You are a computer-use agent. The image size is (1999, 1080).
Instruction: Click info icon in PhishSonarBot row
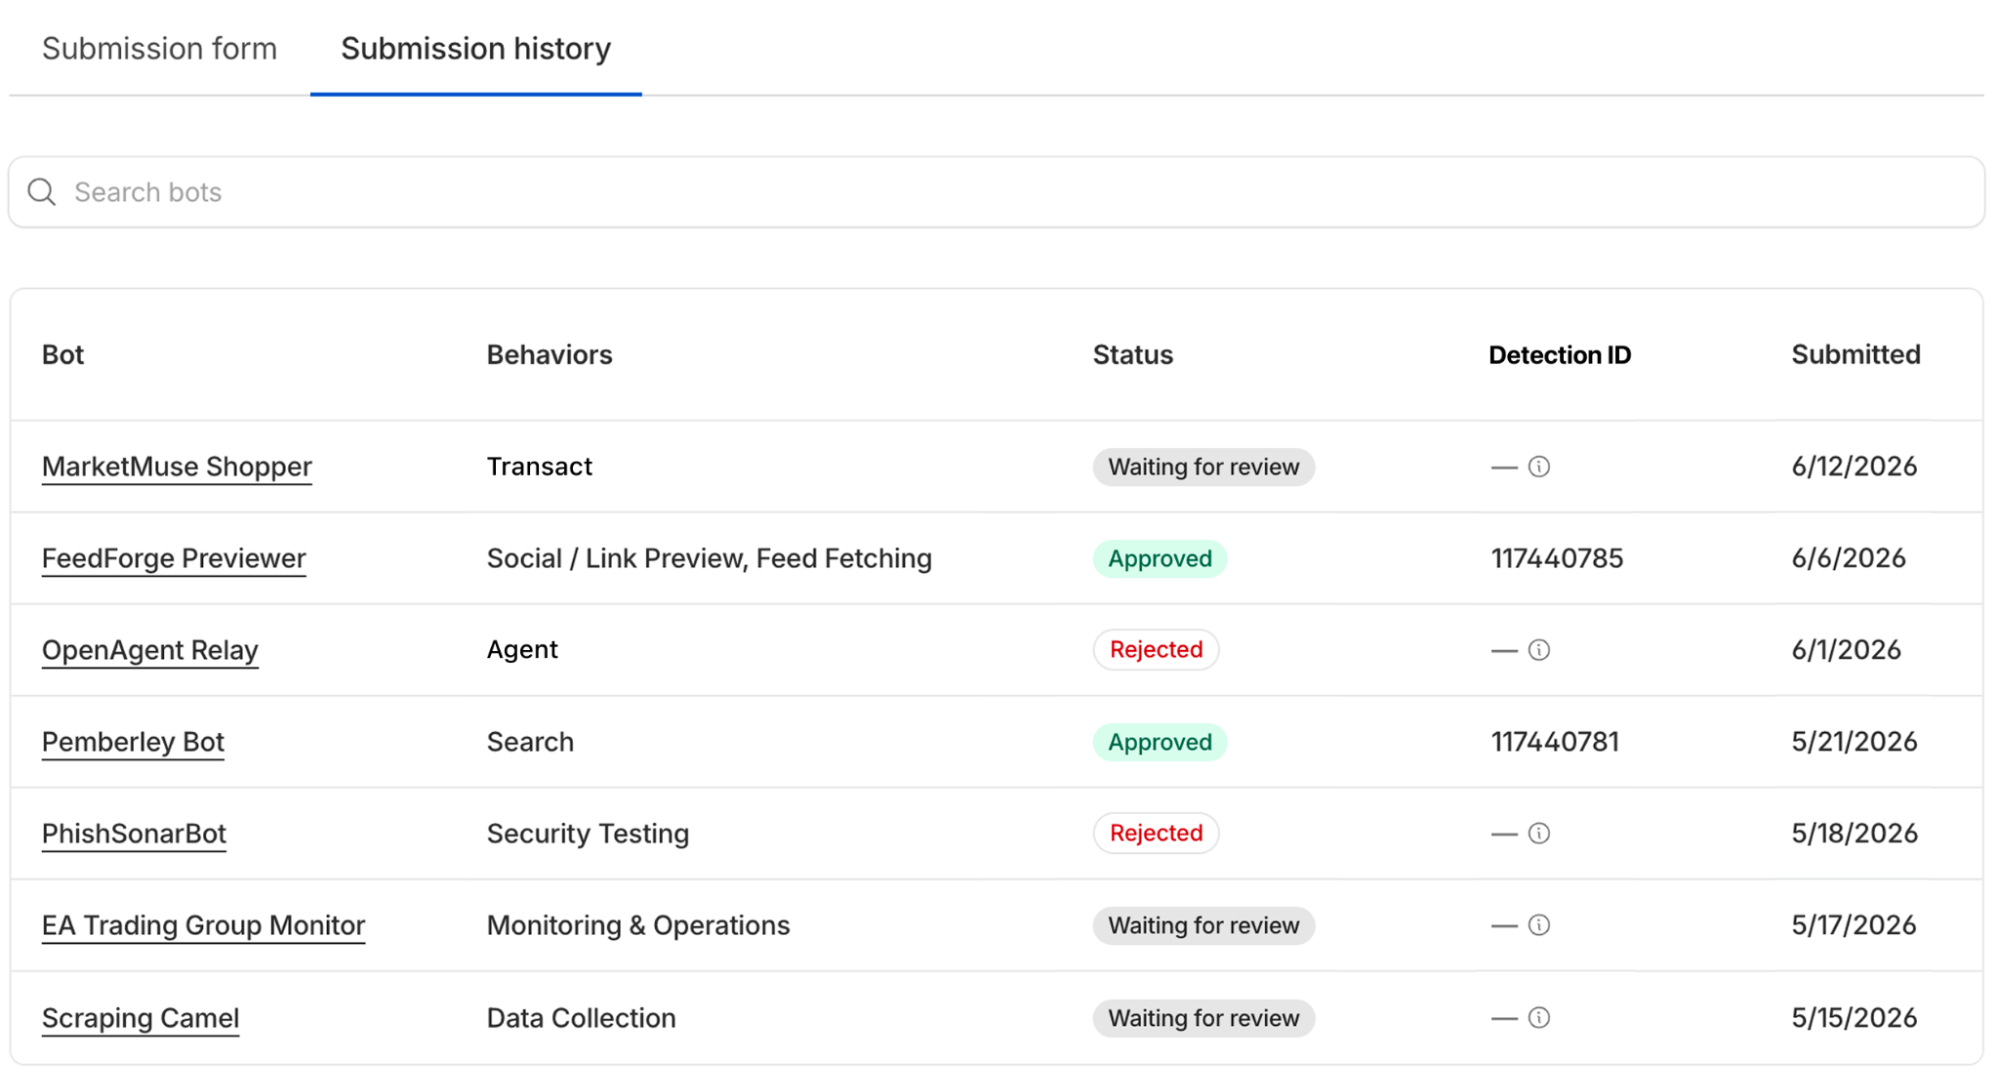tap(1539, 833)
